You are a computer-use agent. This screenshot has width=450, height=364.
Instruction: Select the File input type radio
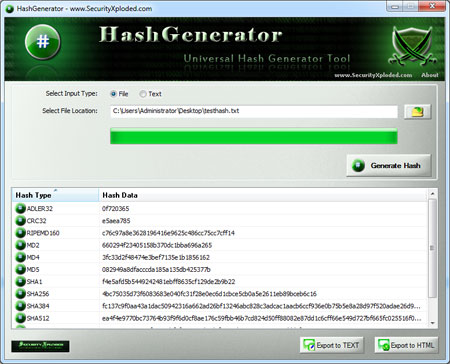click(x=113, y=94)
